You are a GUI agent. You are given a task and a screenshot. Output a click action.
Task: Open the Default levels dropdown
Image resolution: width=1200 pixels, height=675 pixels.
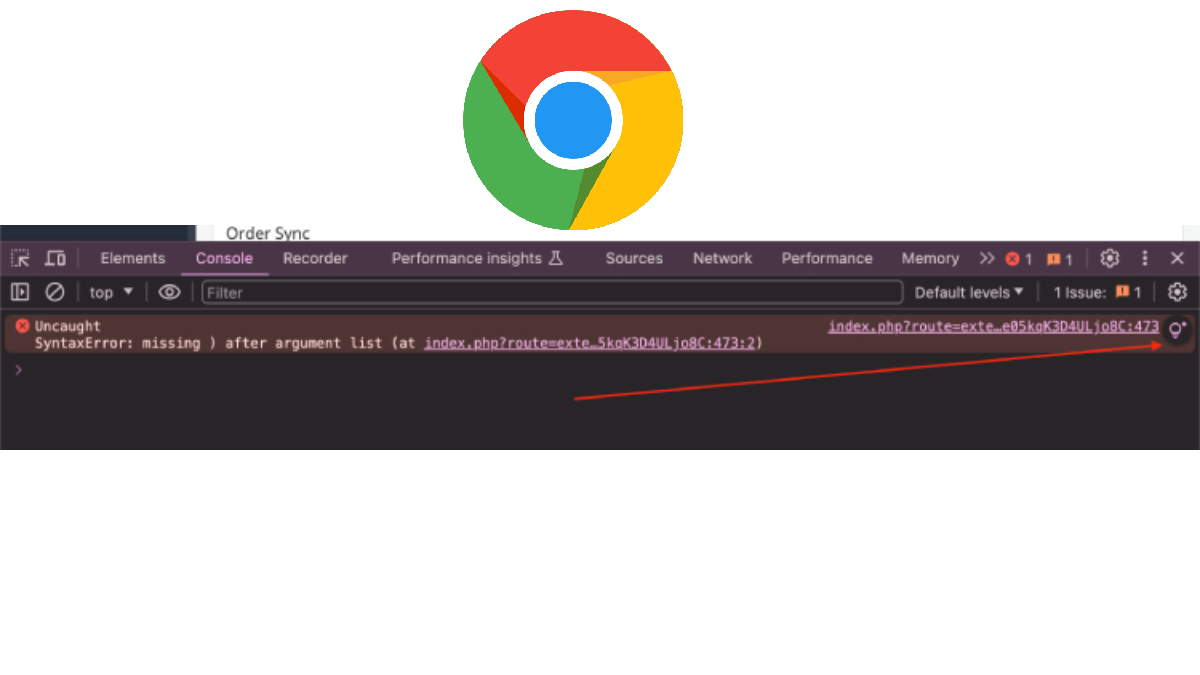click(x=969, y=292)
